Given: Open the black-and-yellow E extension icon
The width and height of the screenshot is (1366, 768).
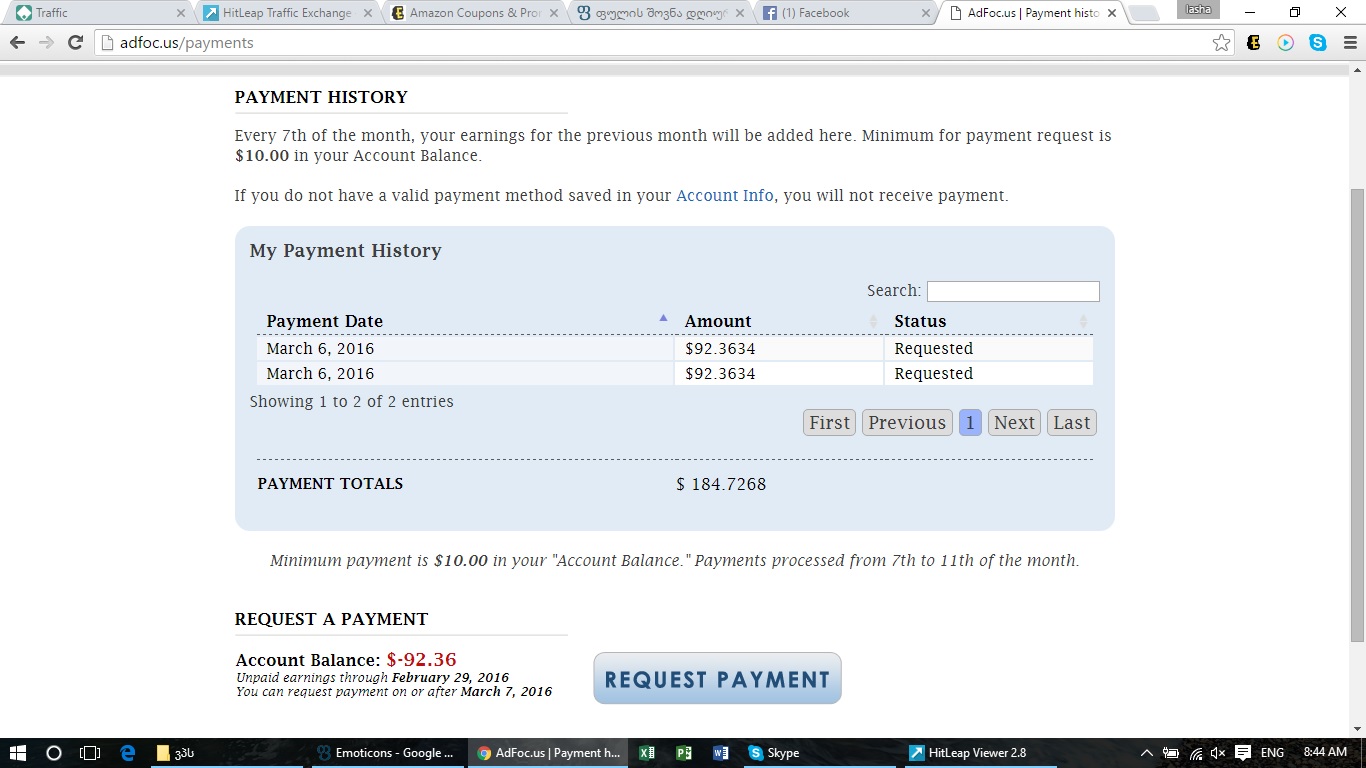Looking at the screenshot, I should point(1254,43).
